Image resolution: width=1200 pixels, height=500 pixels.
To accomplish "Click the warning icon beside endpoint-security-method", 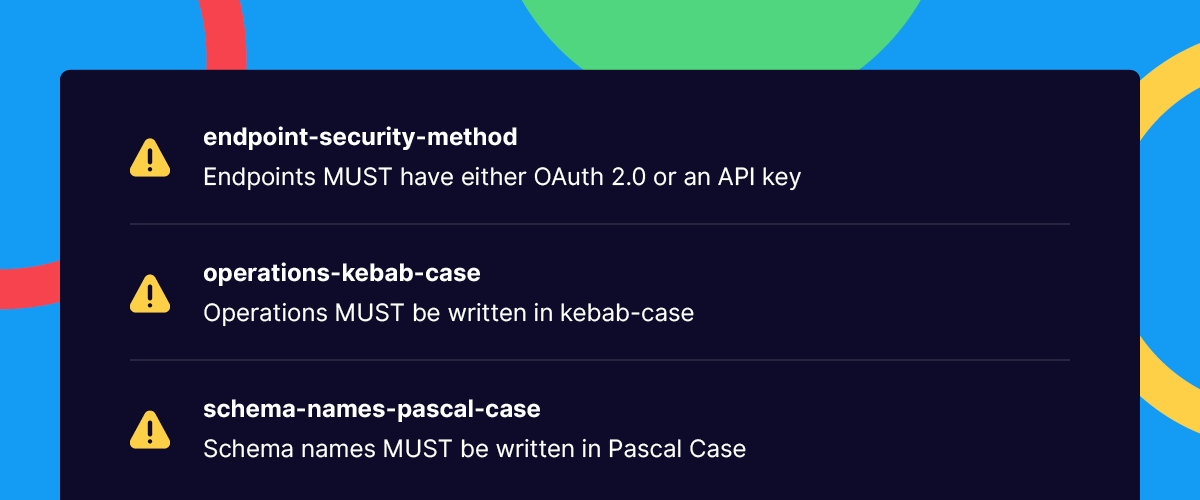I will pos(150,157).
